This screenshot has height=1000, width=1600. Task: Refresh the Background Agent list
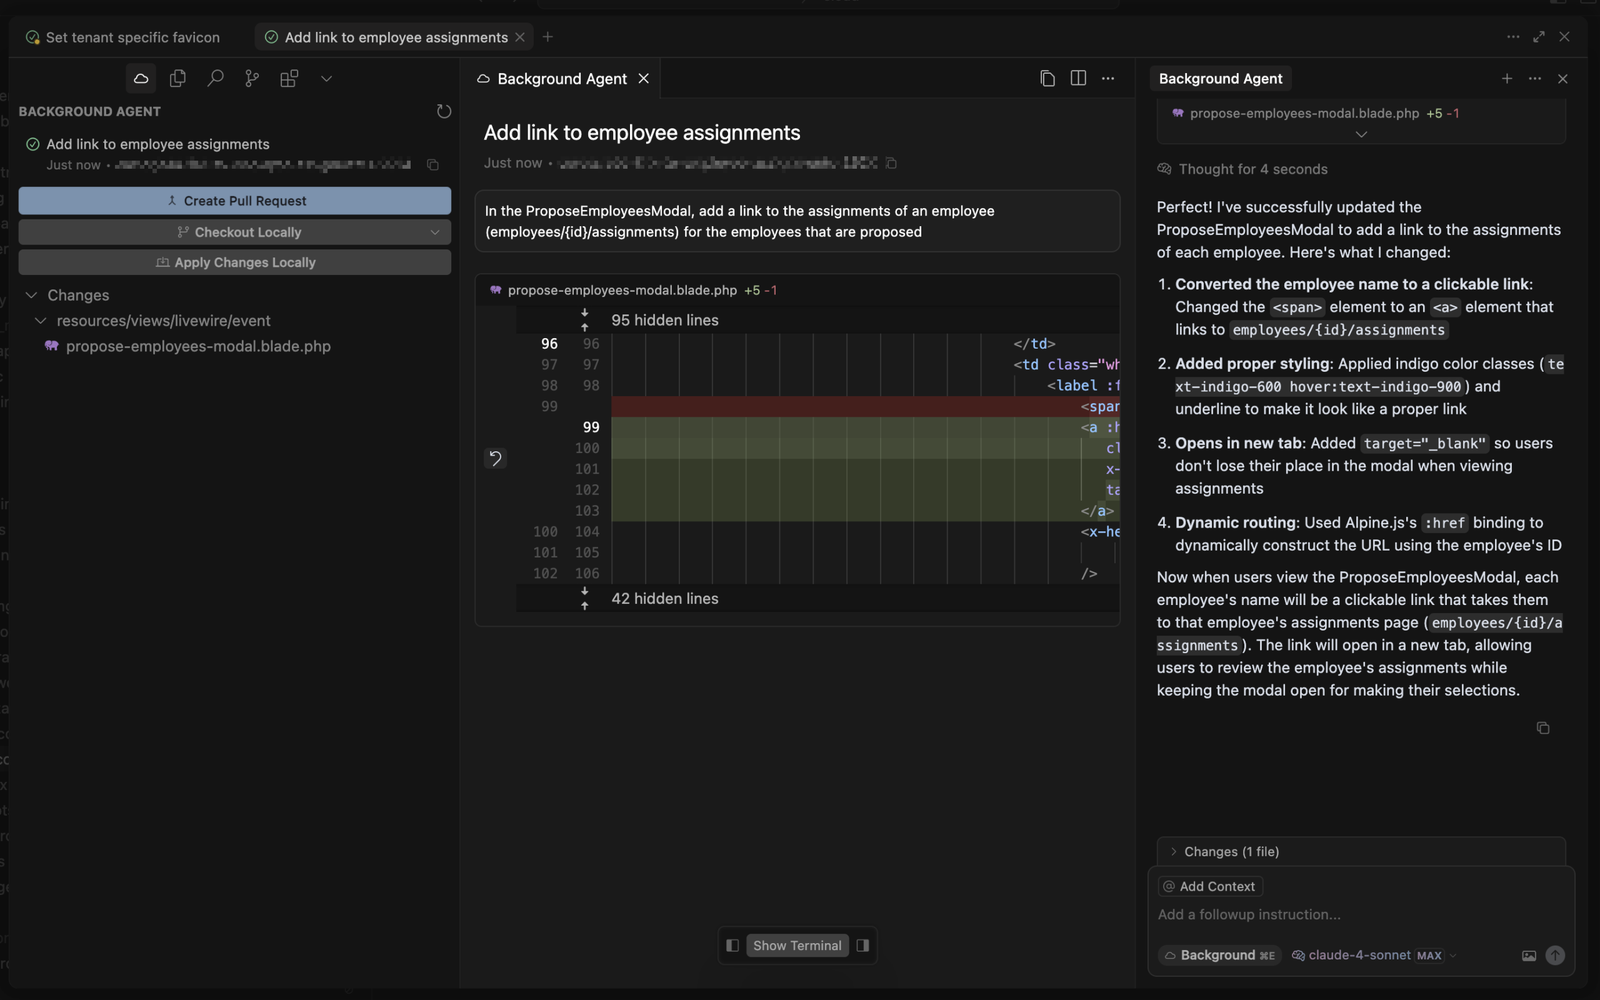444,111
